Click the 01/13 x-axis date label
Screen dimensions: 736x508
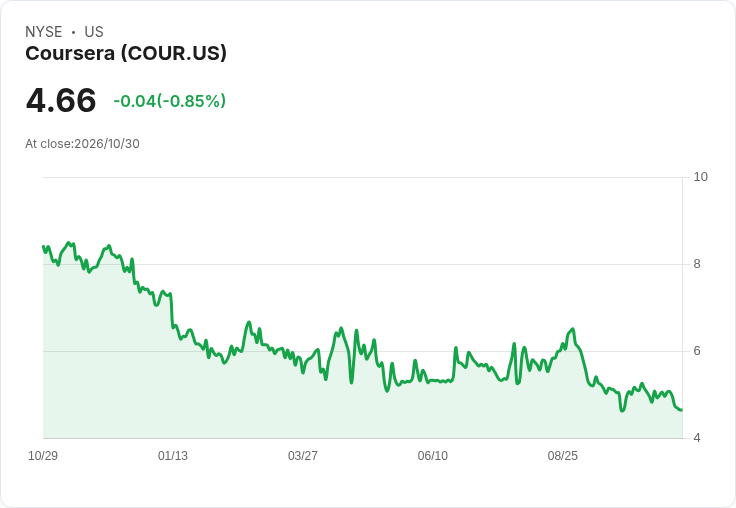[173, 455]
